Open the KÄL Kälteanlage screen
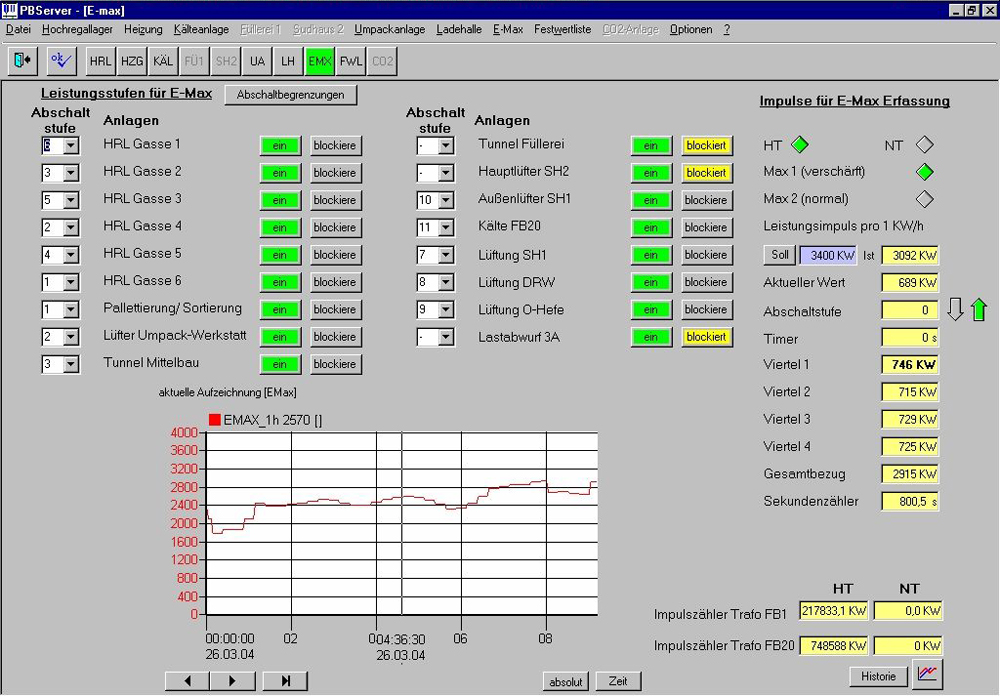The height and width of the screenshot is (696, 1000). click(x=162, y=60)
